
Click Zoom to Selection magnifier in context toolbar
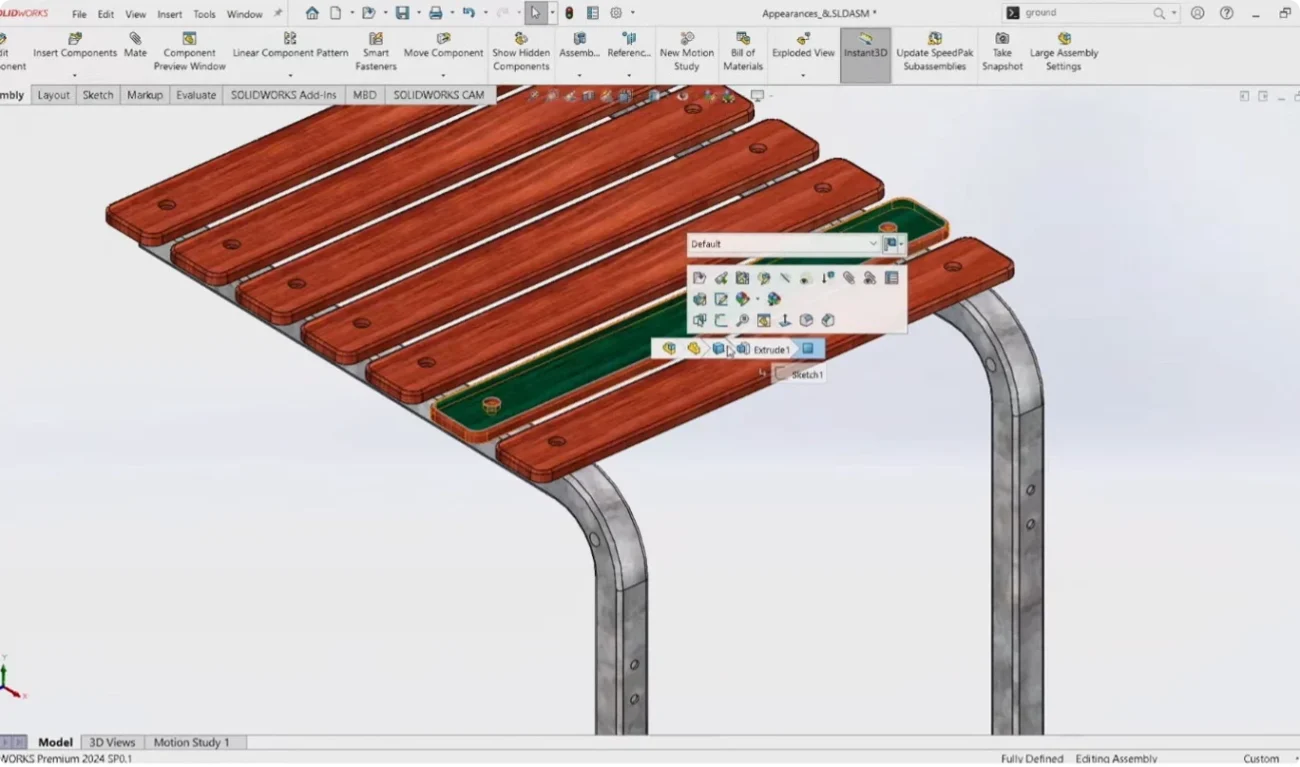click(x=742, y=321)
